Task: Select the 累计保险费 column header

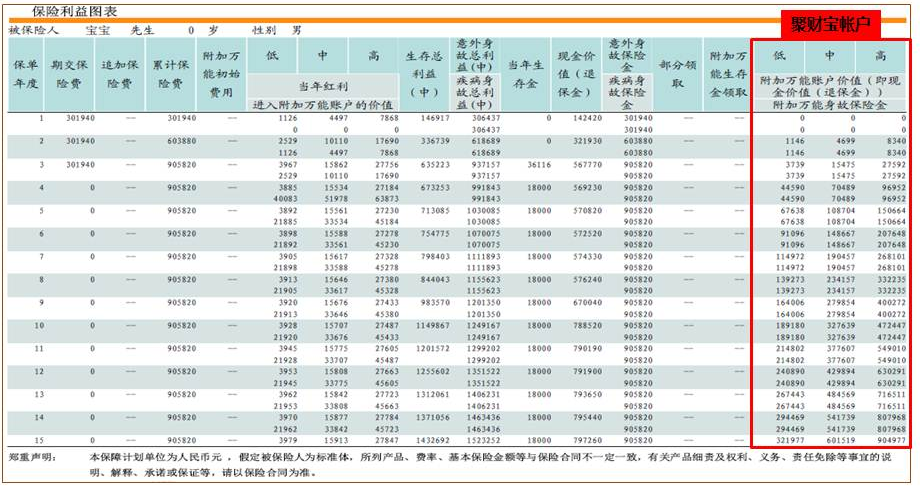Action: (x=170, y=75)
